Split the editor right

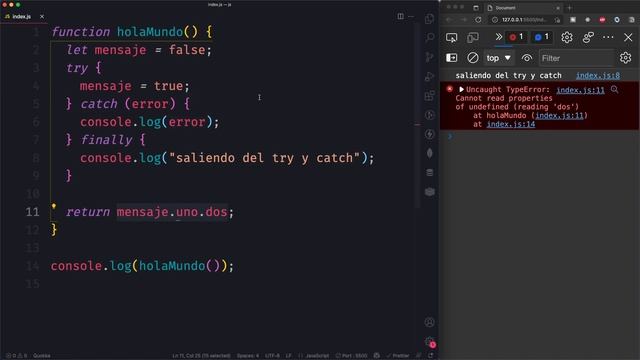coord(400,16)
